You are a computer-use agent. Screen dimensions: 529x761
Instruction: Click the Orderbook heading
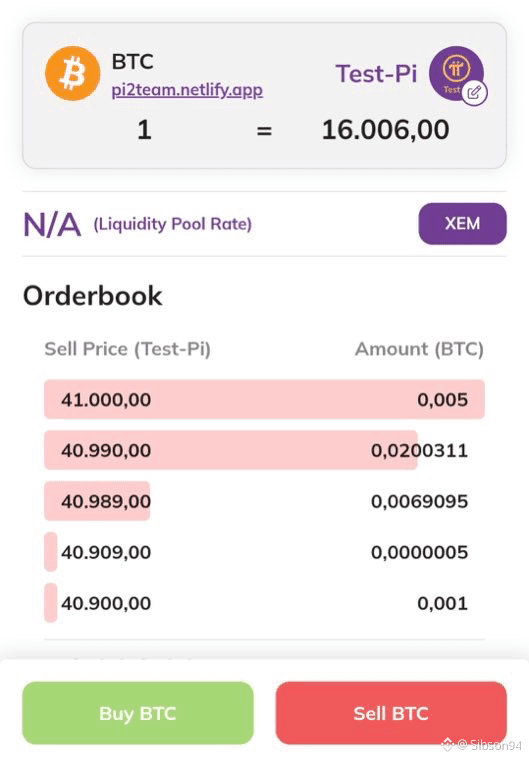tap(93, 296)
